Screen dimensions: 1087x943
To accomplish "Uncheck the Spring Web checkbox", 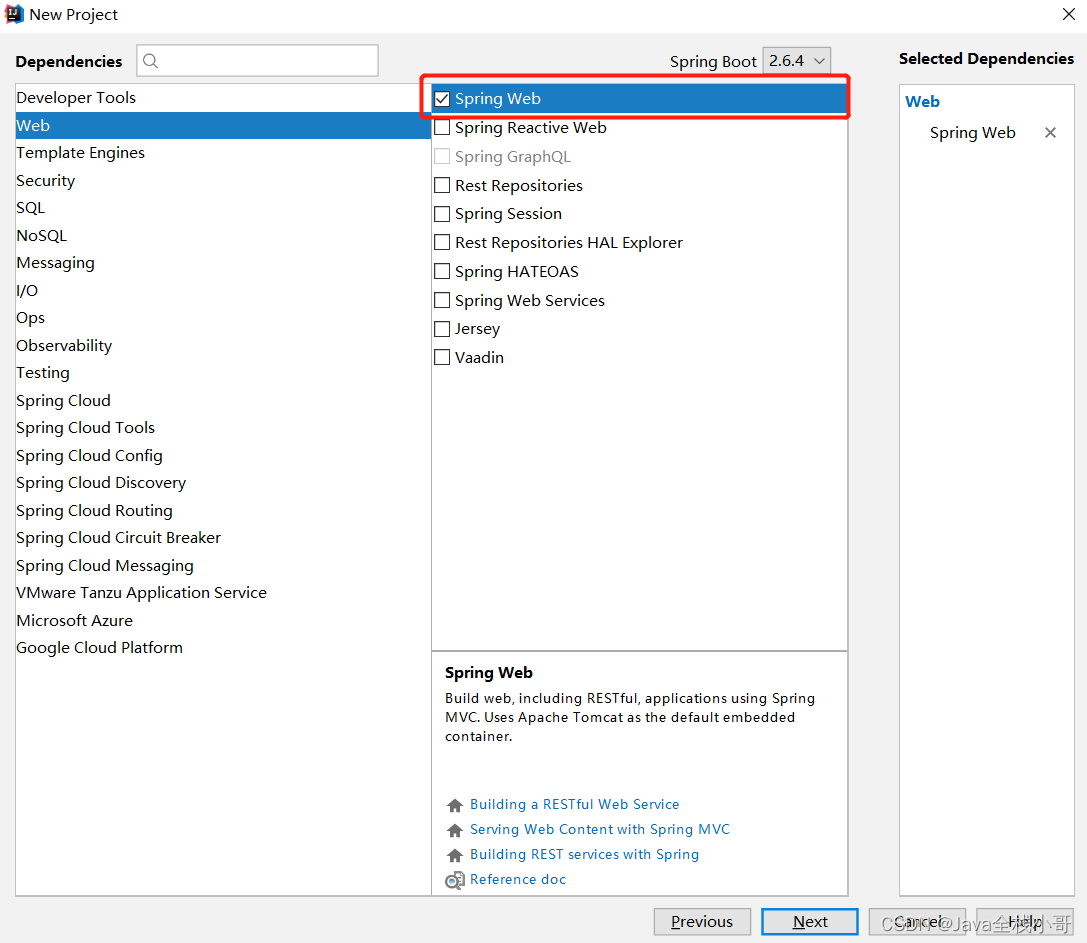I will click(442, 98).
